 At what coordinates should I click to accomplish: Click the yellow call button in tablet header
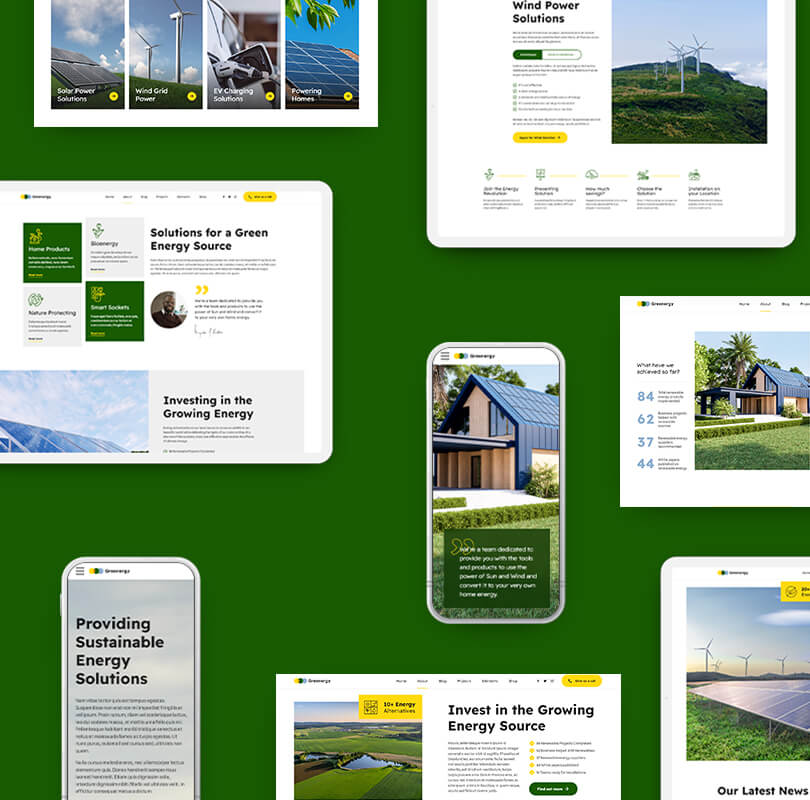(x=260, y=197)
